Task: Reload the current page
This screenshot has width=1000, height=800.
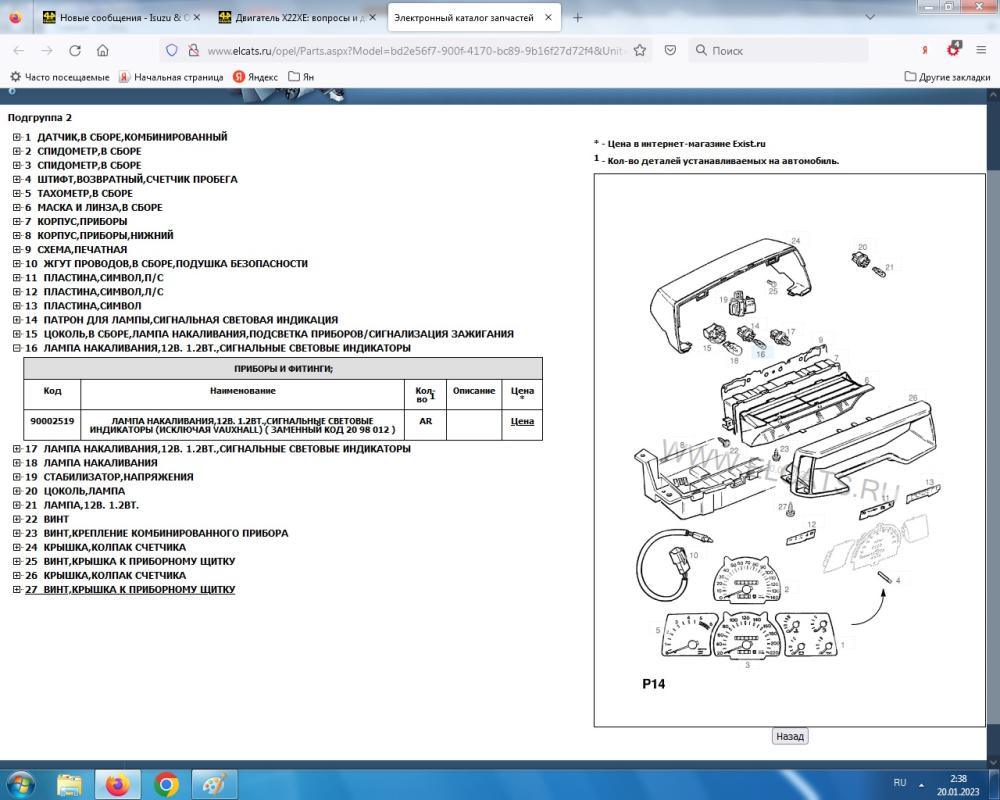Action: coord(75,50)
